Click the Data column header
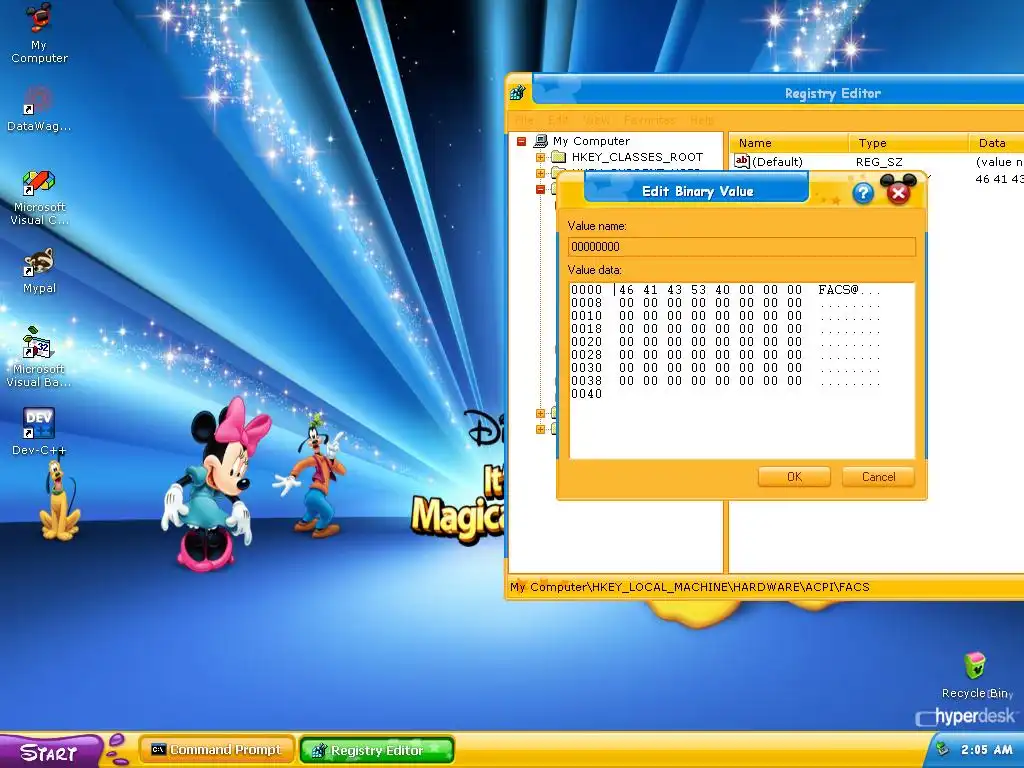 997,143
